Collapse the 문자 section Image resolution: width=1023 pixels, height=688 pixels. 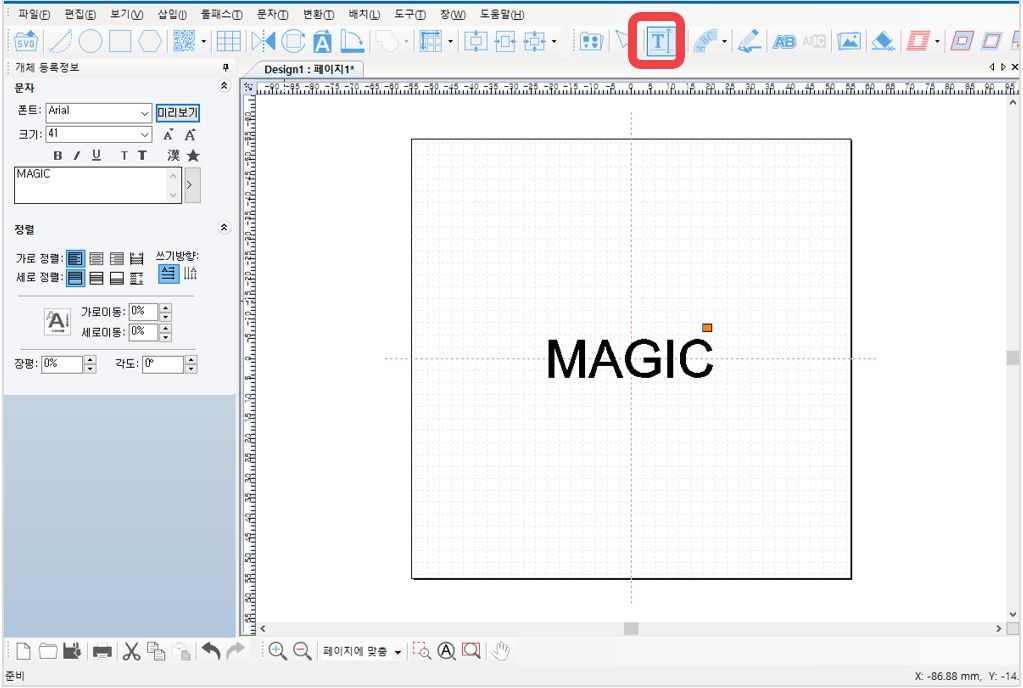point(224,85)
